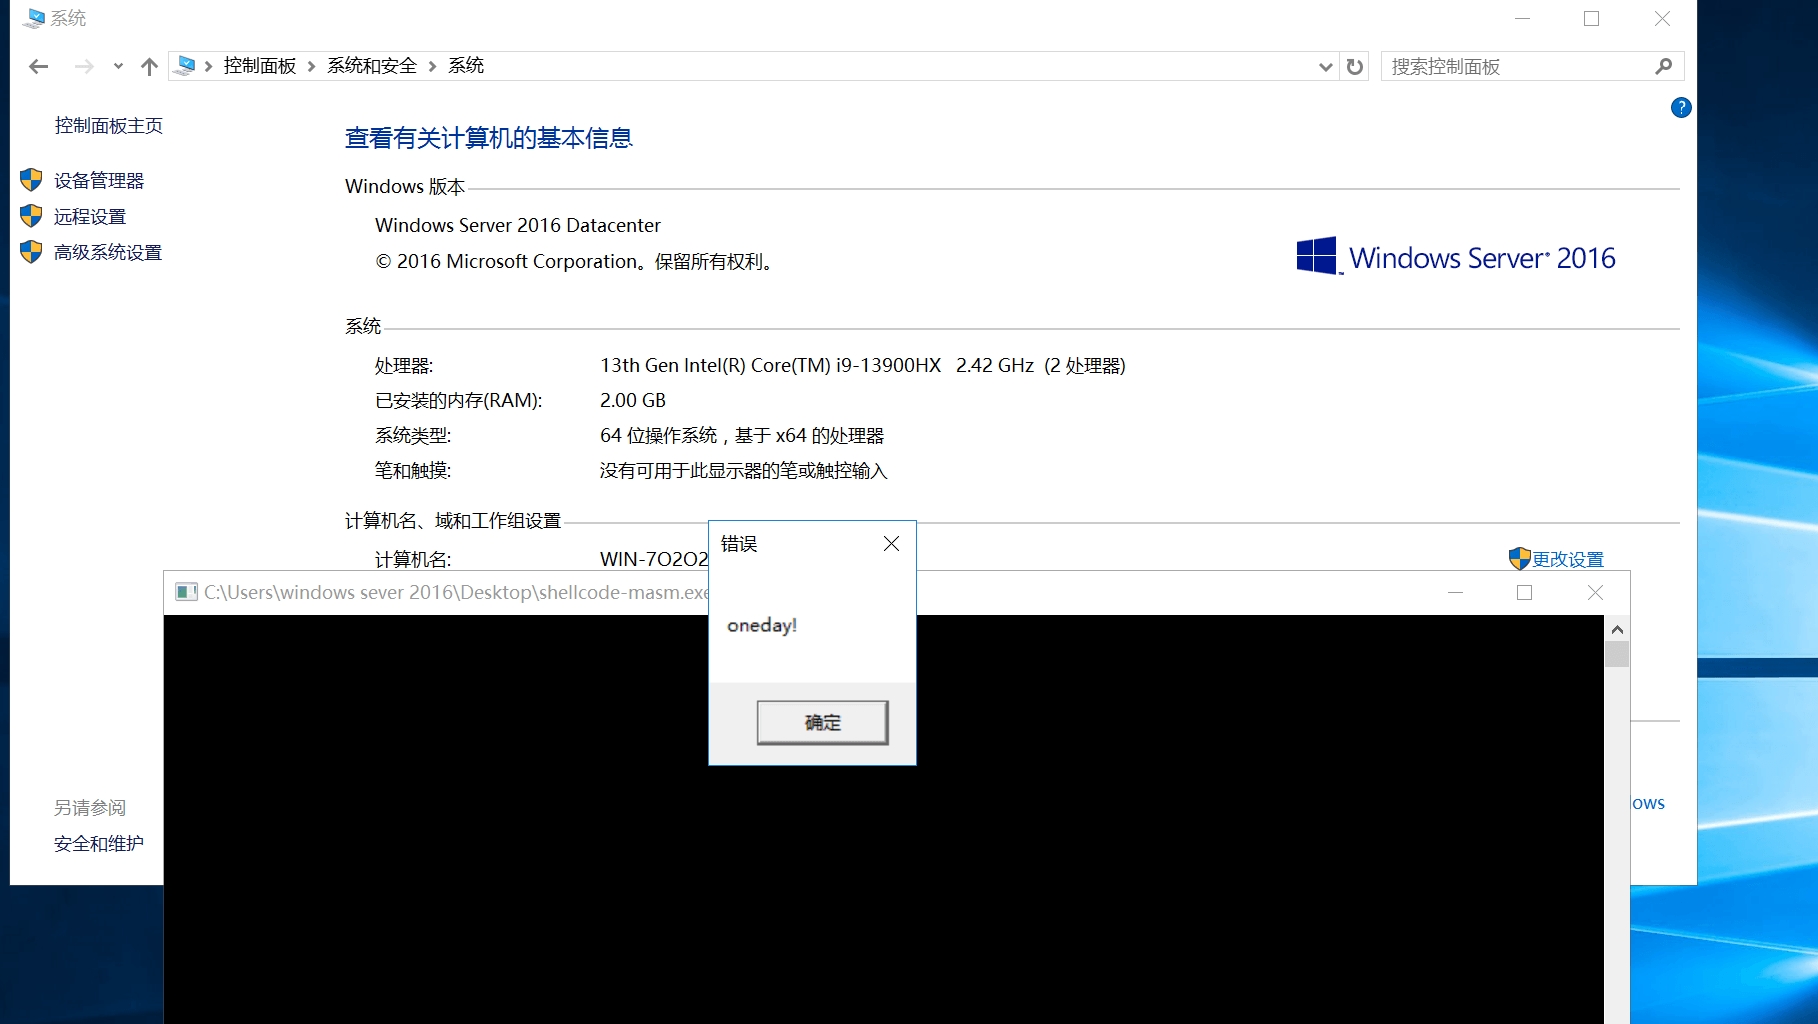Select 系统和安全 in breadcrumb path
This screenshot has height=1024, width=1818.
371,66
